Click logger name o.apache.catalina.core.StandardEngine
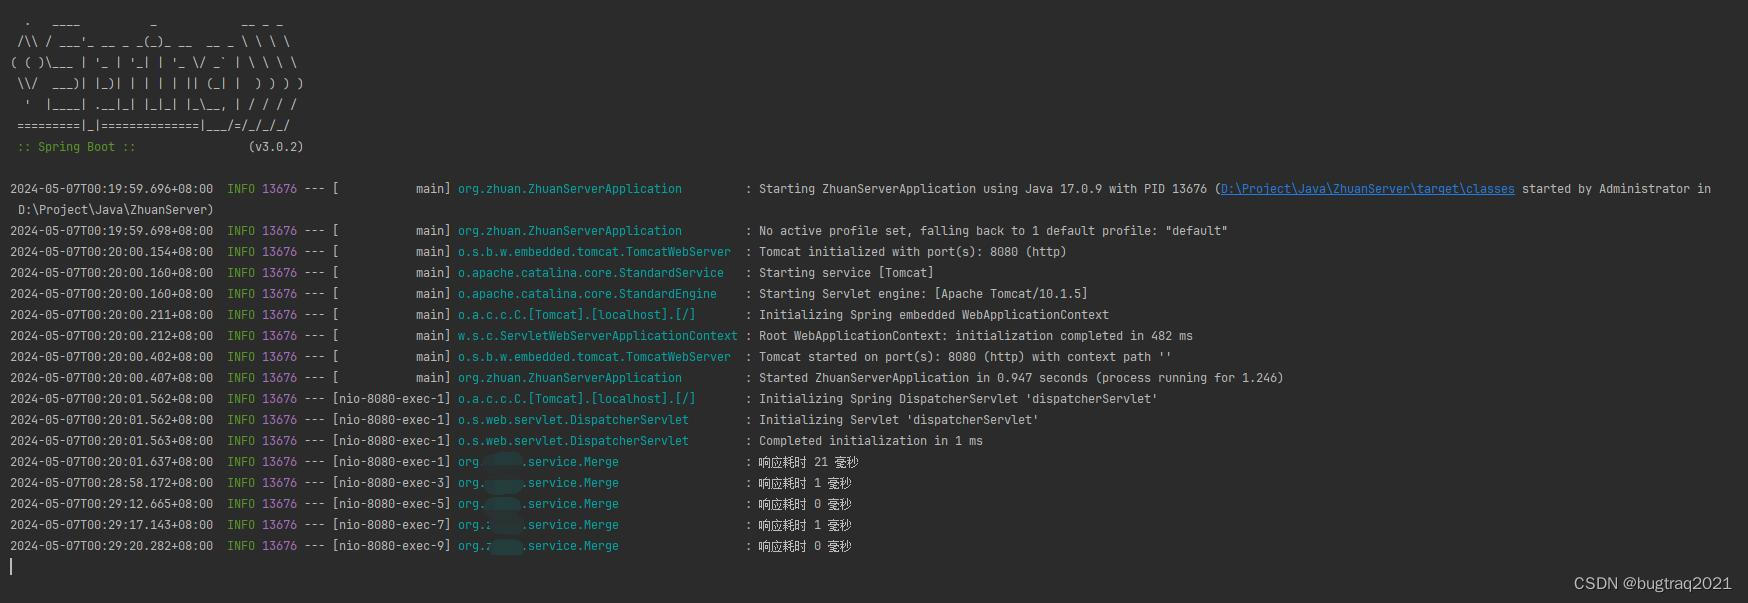This screenshot has height=603, width=1748. [587, 294]
